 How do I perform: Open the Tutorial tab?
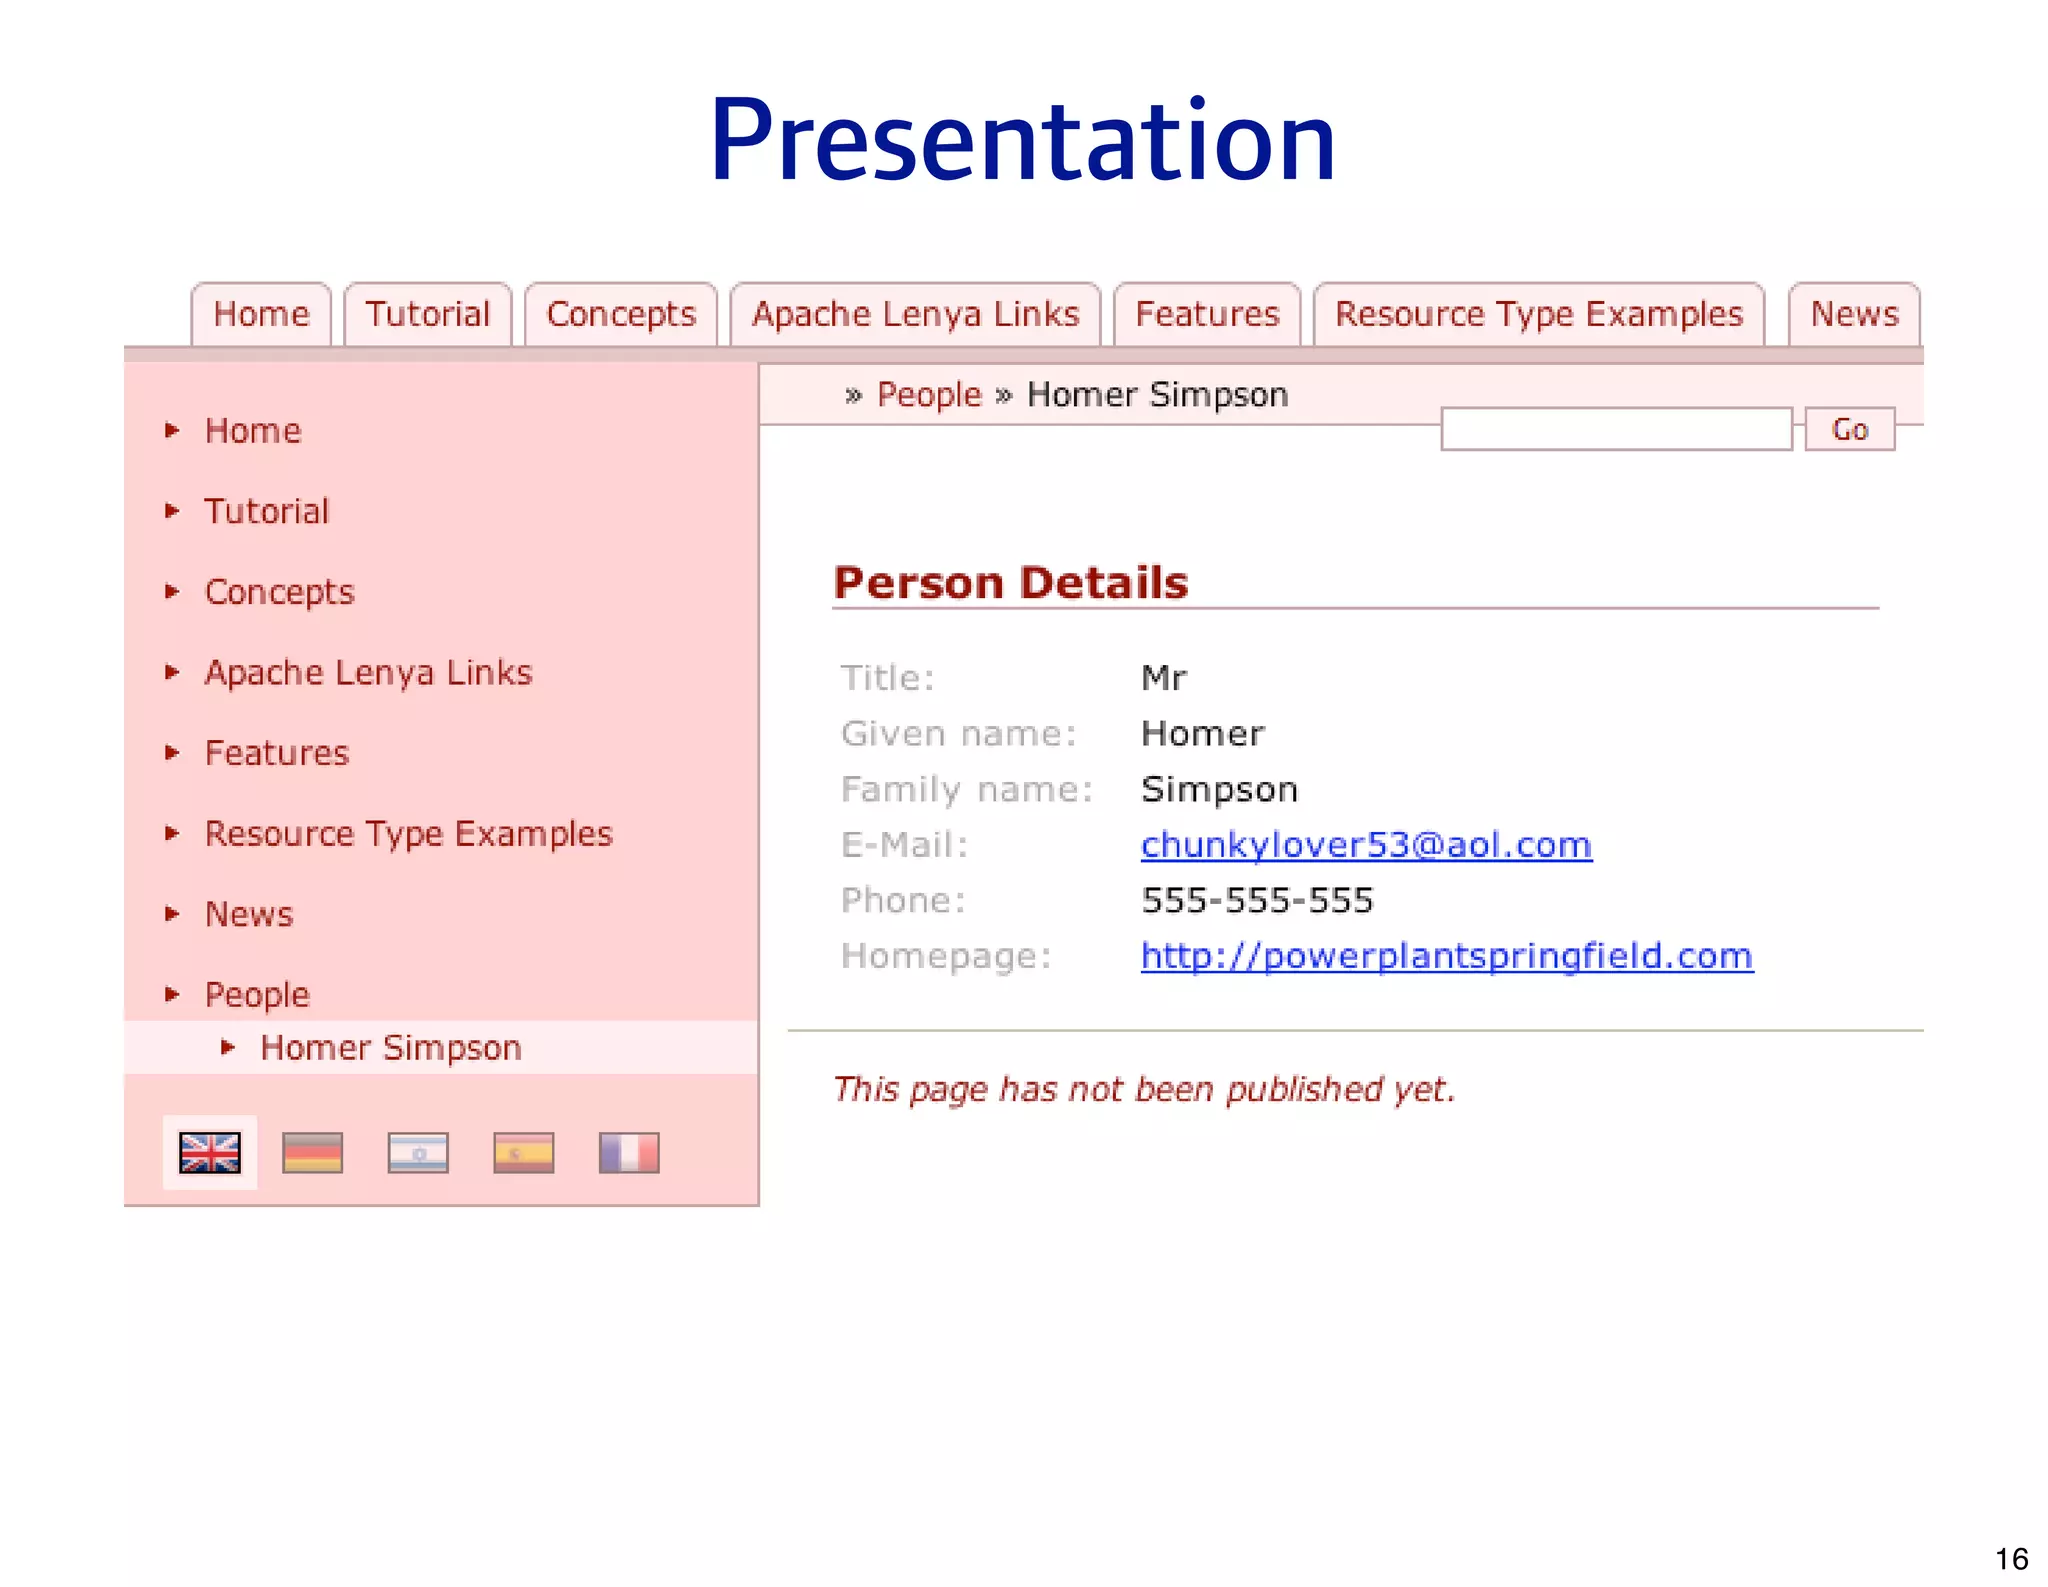click(427, 315)
